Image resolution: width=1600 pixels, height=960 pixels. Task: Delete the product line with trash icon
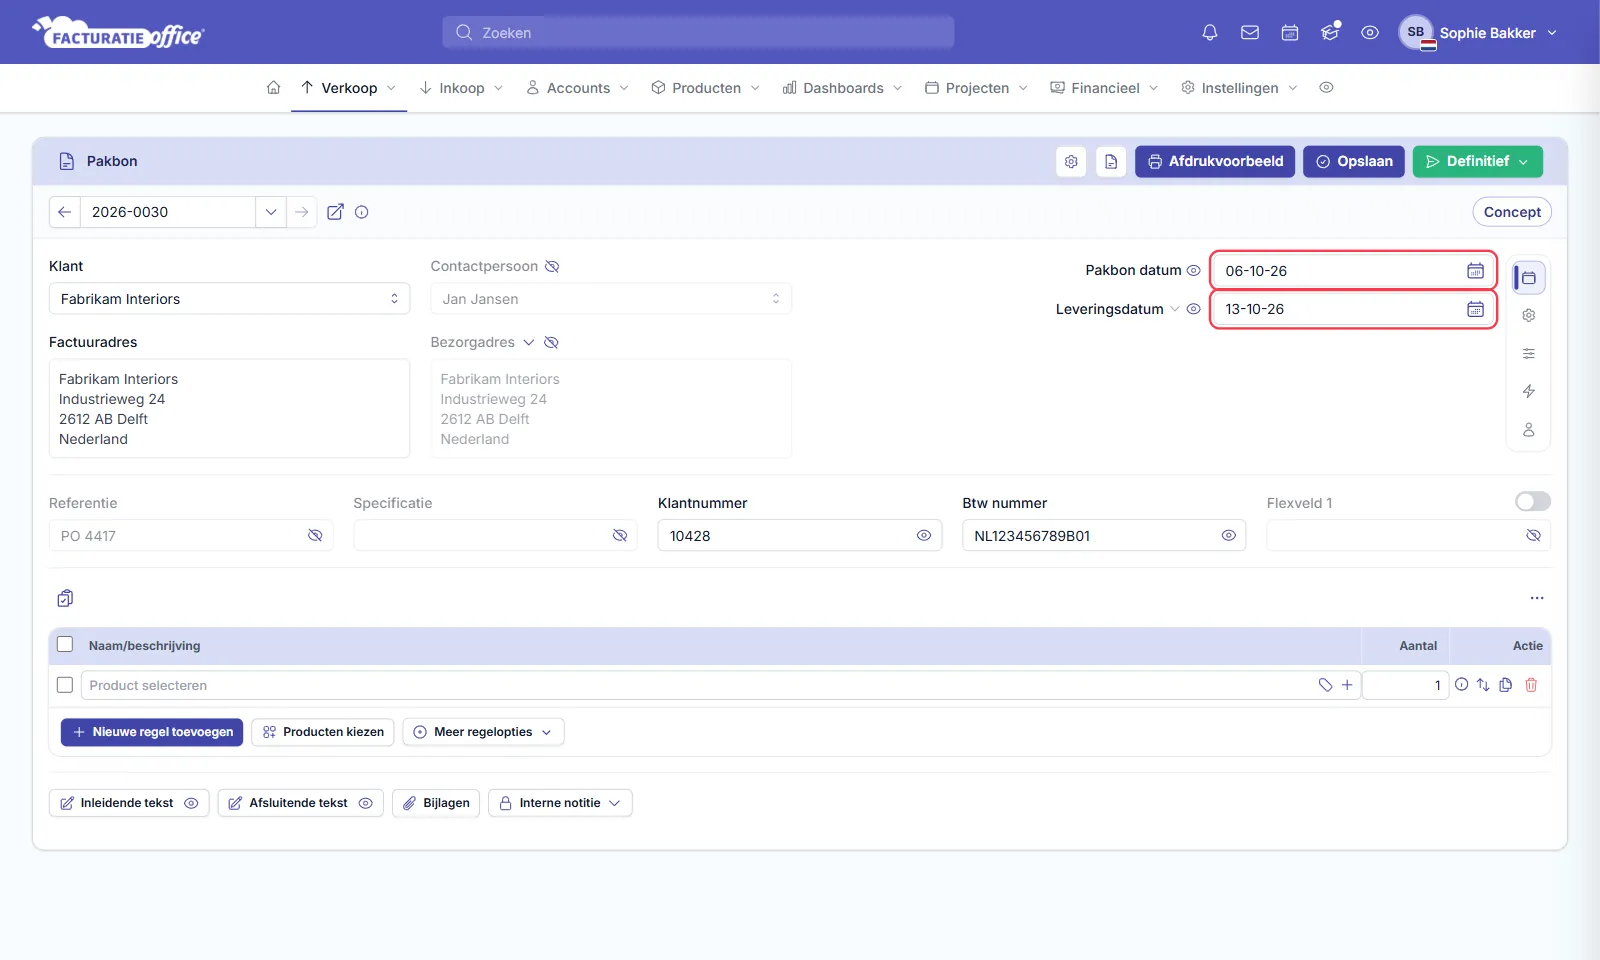(x=1531, y=685)
